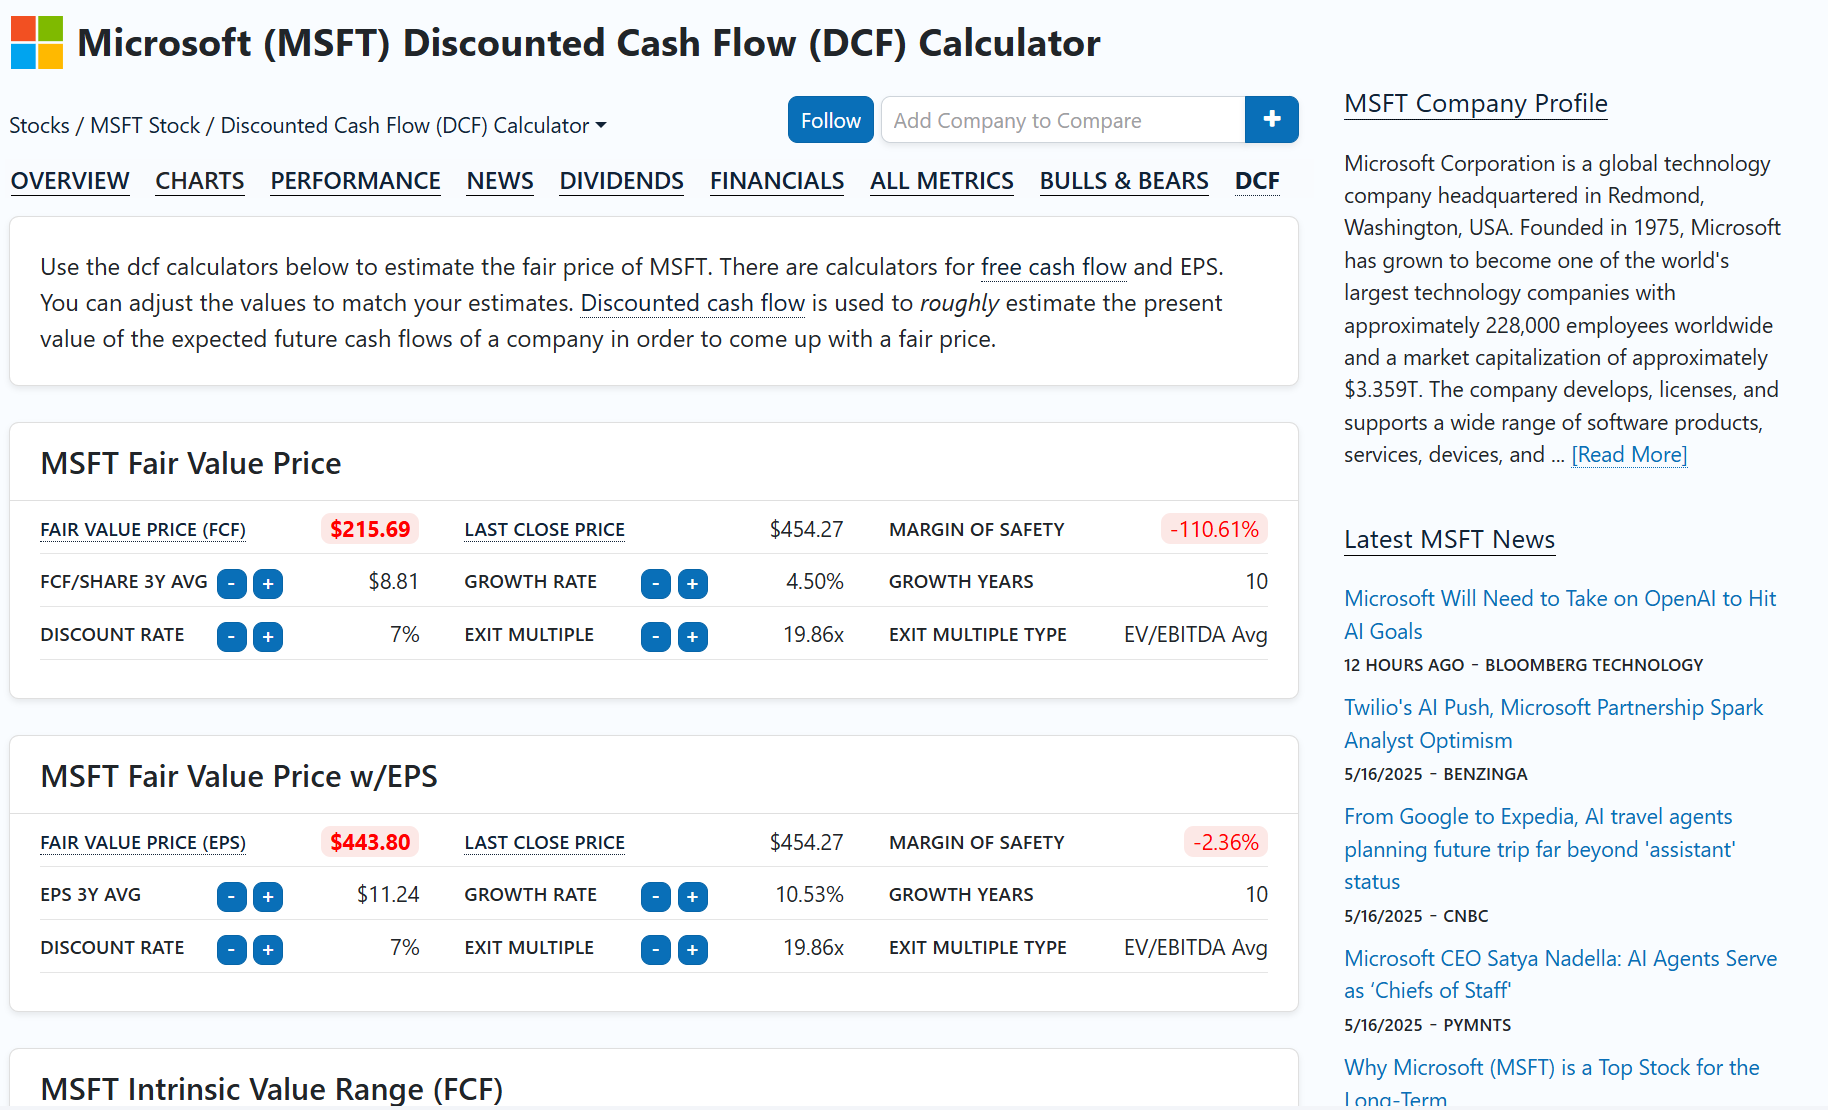
Task: Click the -110.61% margin of safety value
Action: tap(1214, 529)
